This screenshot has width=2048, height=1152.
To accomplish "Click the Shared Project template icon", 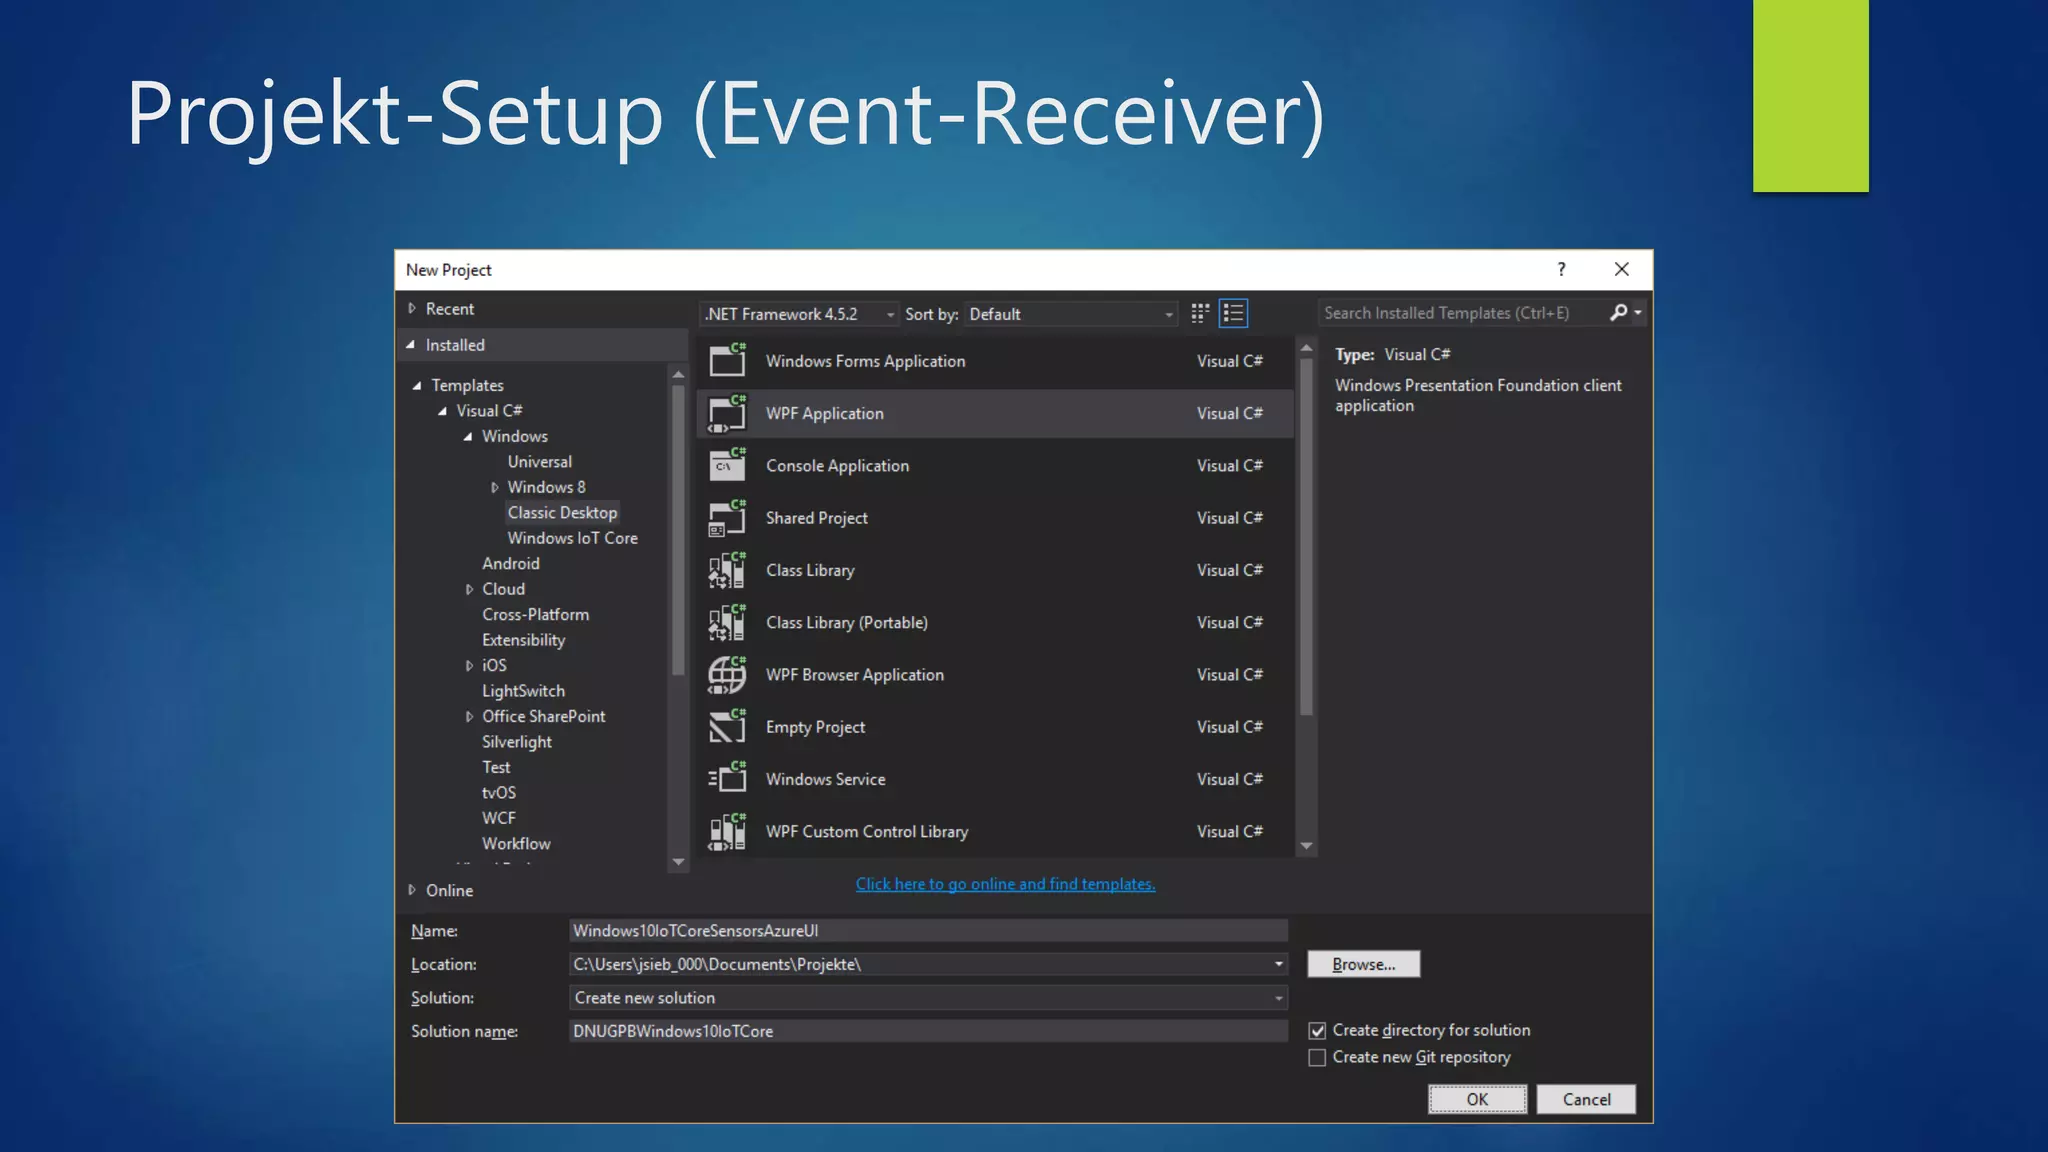I will point(727,518).
